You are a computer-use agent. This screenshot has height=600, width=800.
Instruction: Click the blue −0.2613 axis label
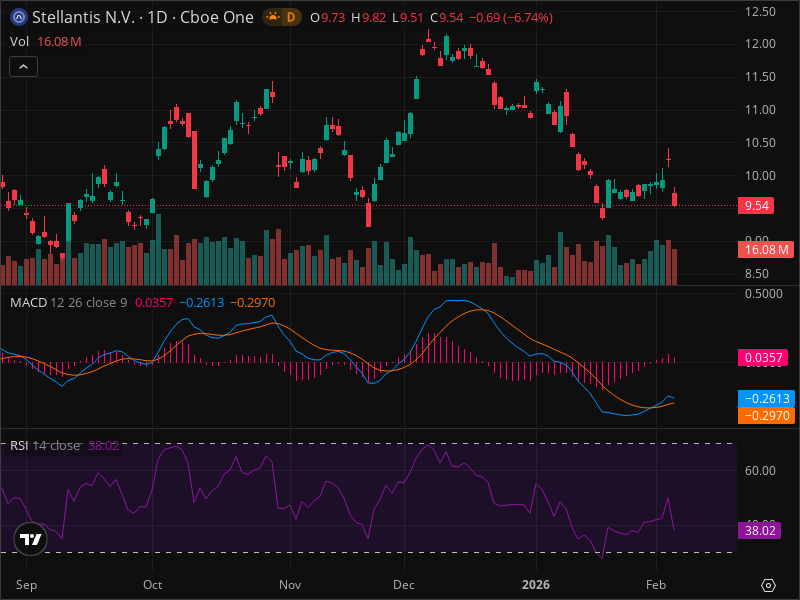766,398
